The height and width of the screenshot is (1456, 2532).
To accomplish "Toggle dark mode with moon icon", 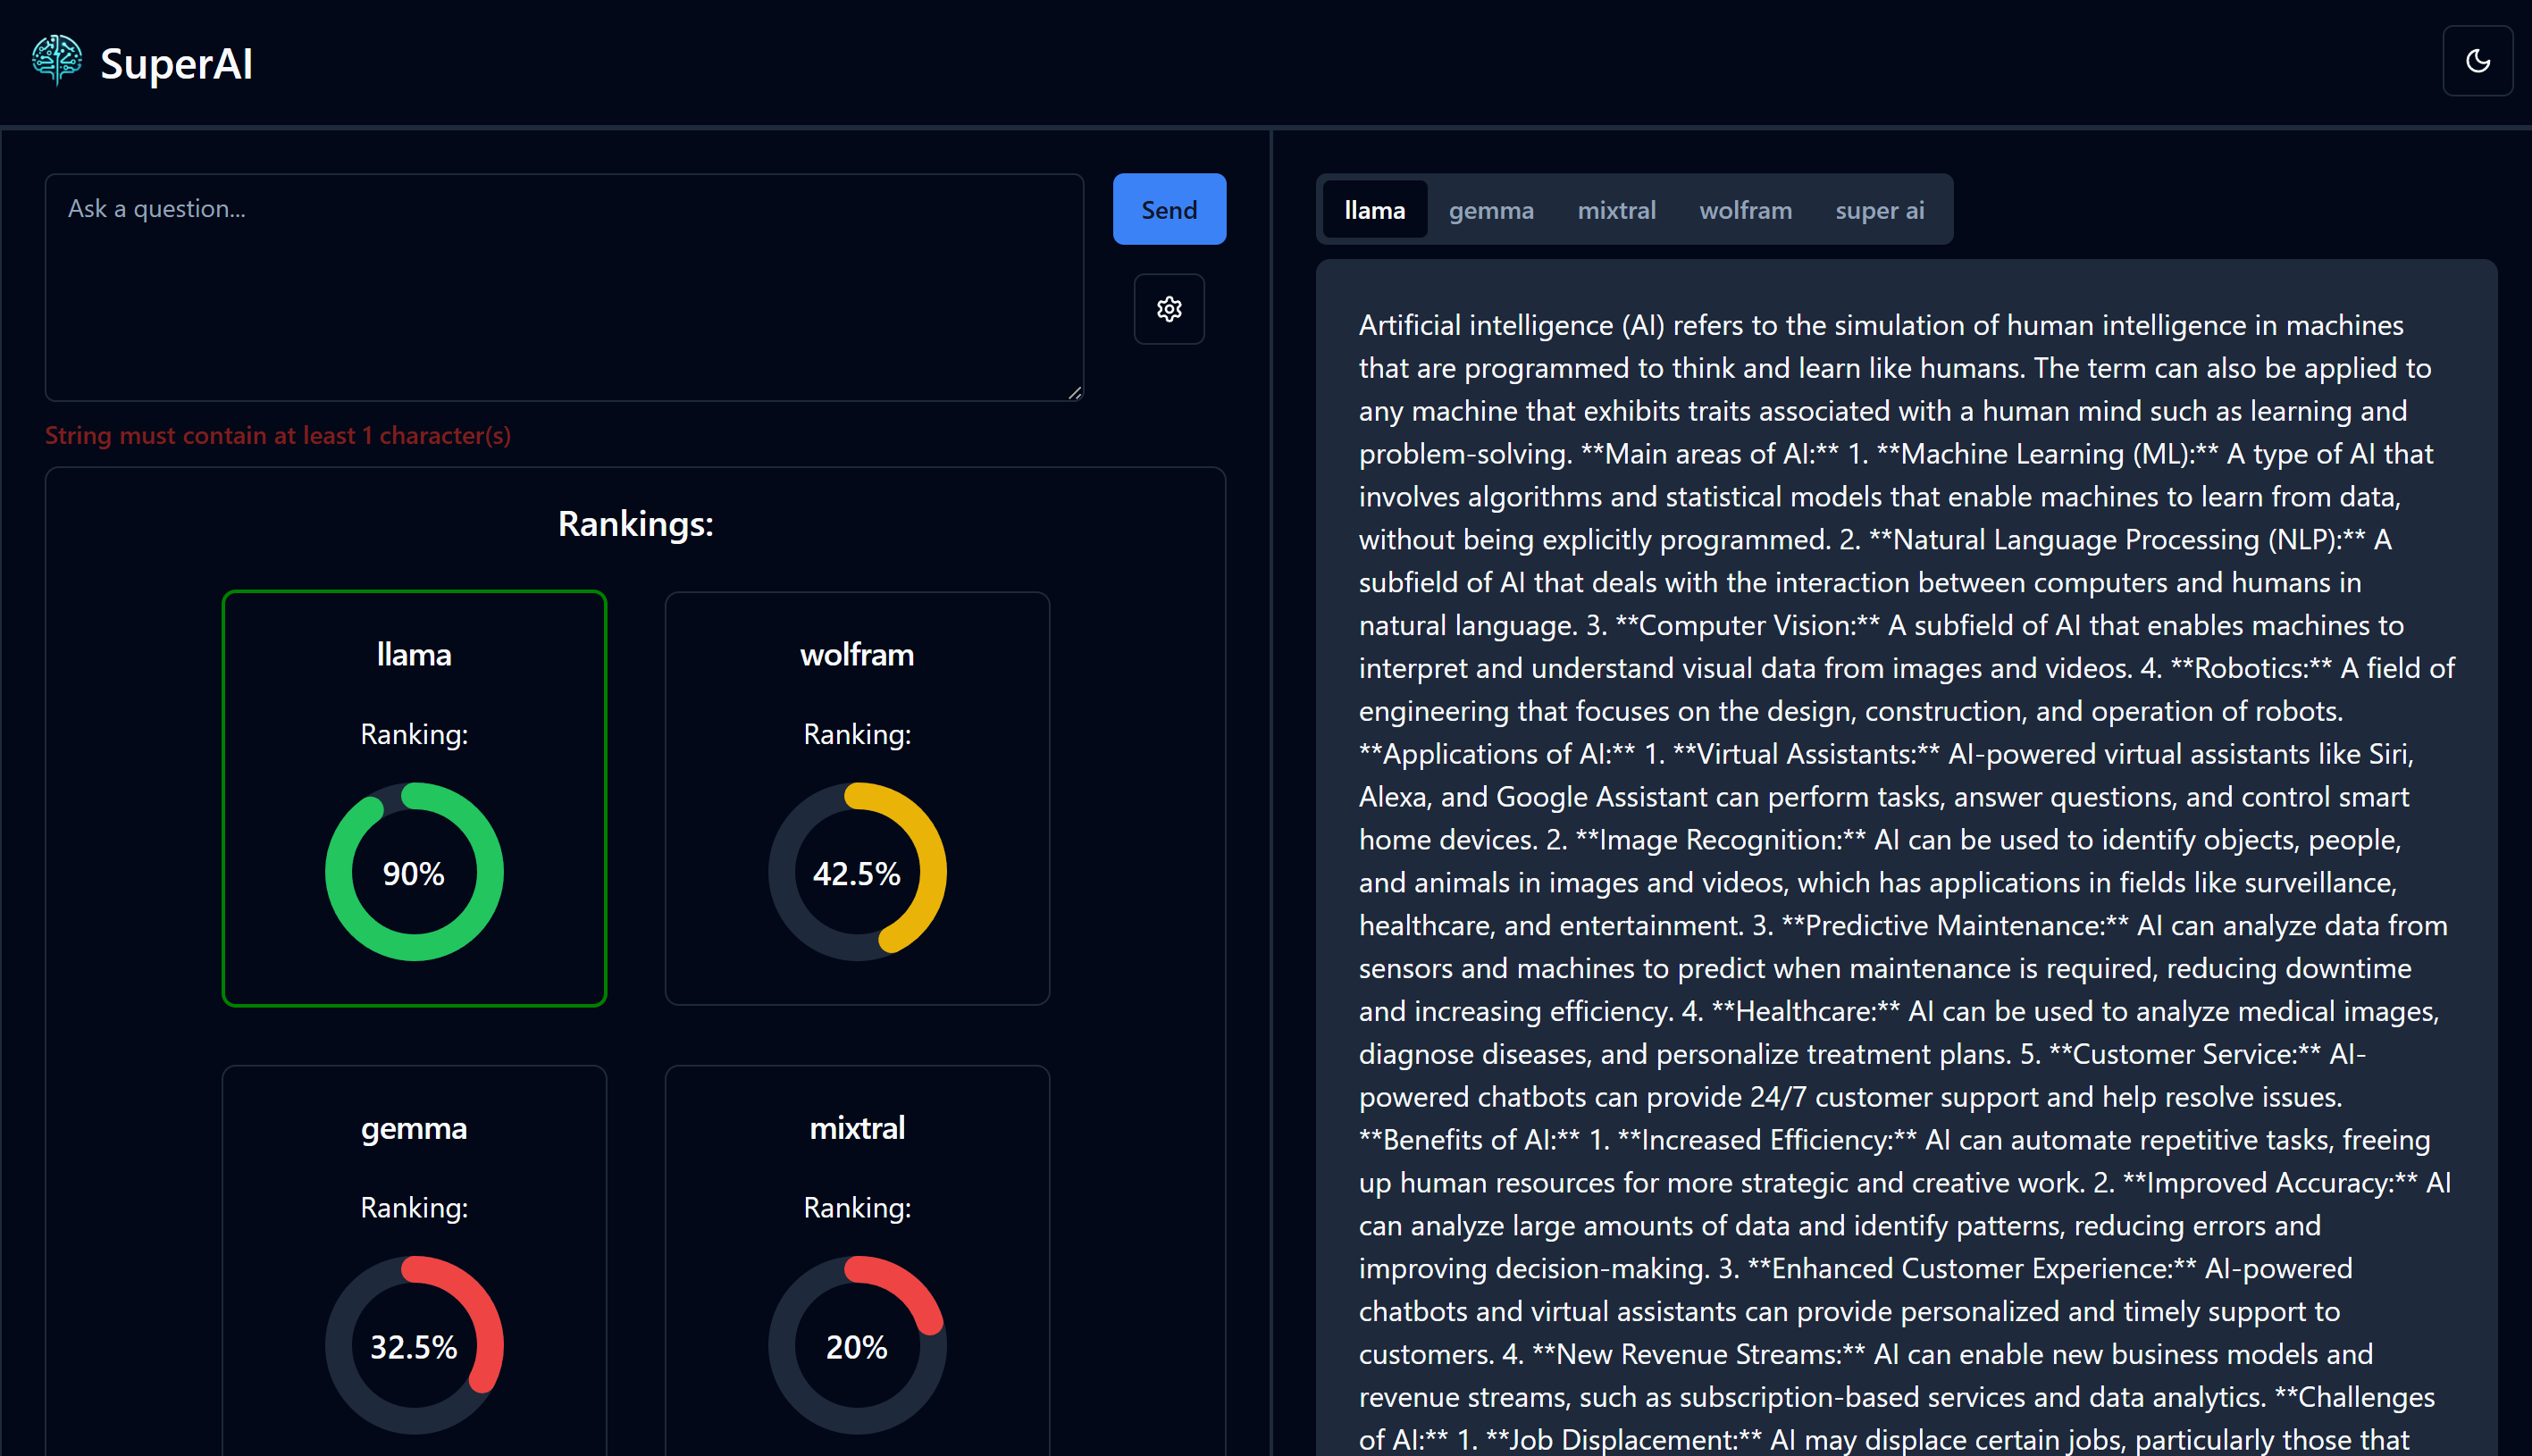I will (x=2477, y=61).
